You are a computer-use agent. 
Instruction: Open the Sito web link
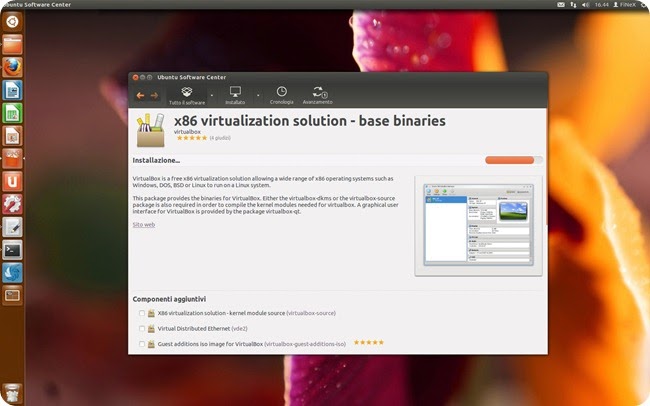click(x=144, y=225)
